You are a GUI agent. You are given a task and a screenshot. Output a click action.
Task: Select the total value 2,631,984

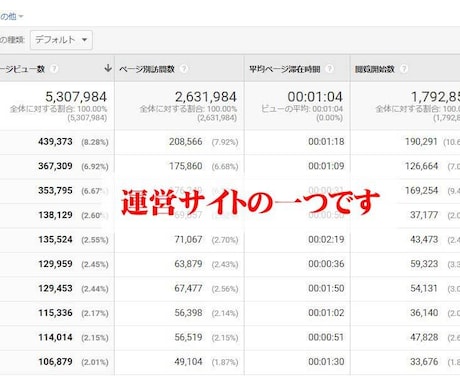tap(206, 97)
